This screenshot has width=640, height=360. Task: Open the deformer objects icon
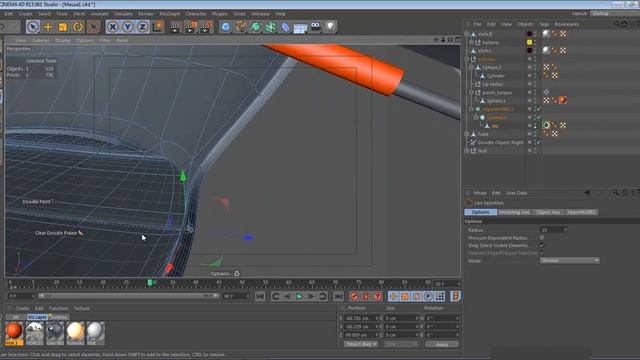[x=285, y=27]
